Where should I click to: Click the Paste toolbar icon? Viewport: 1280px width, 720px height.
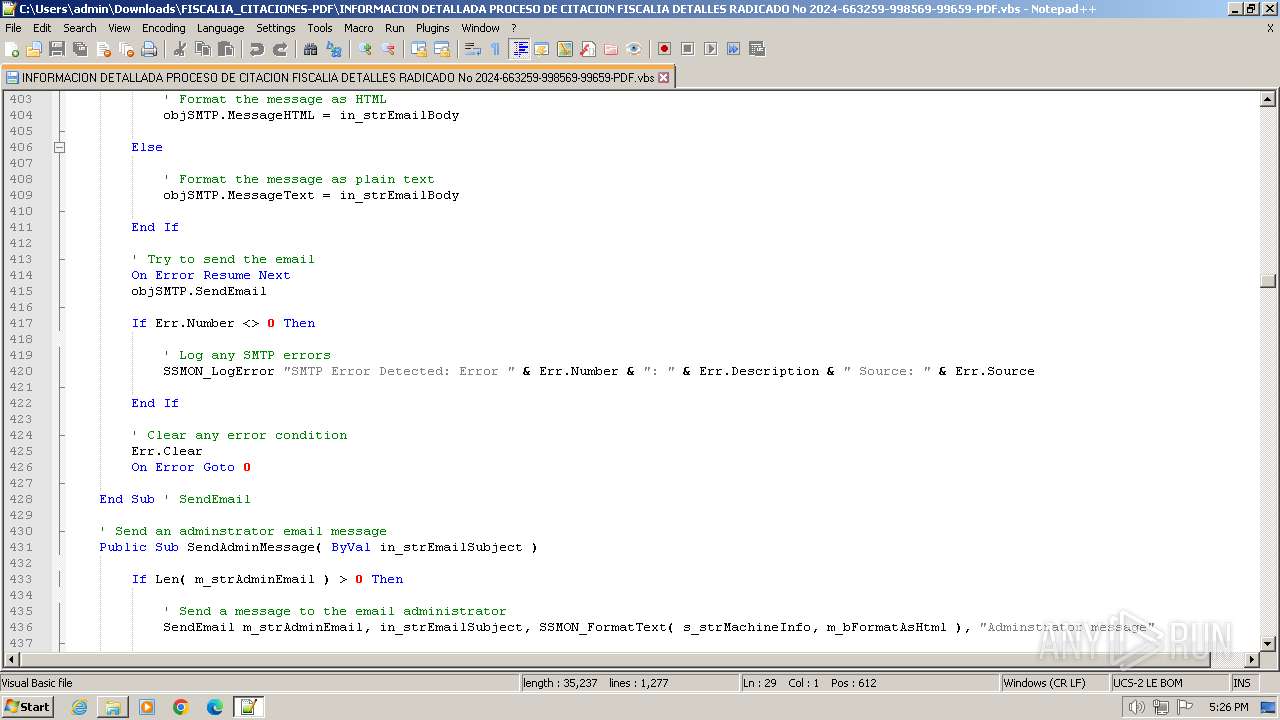click(226, 49)
